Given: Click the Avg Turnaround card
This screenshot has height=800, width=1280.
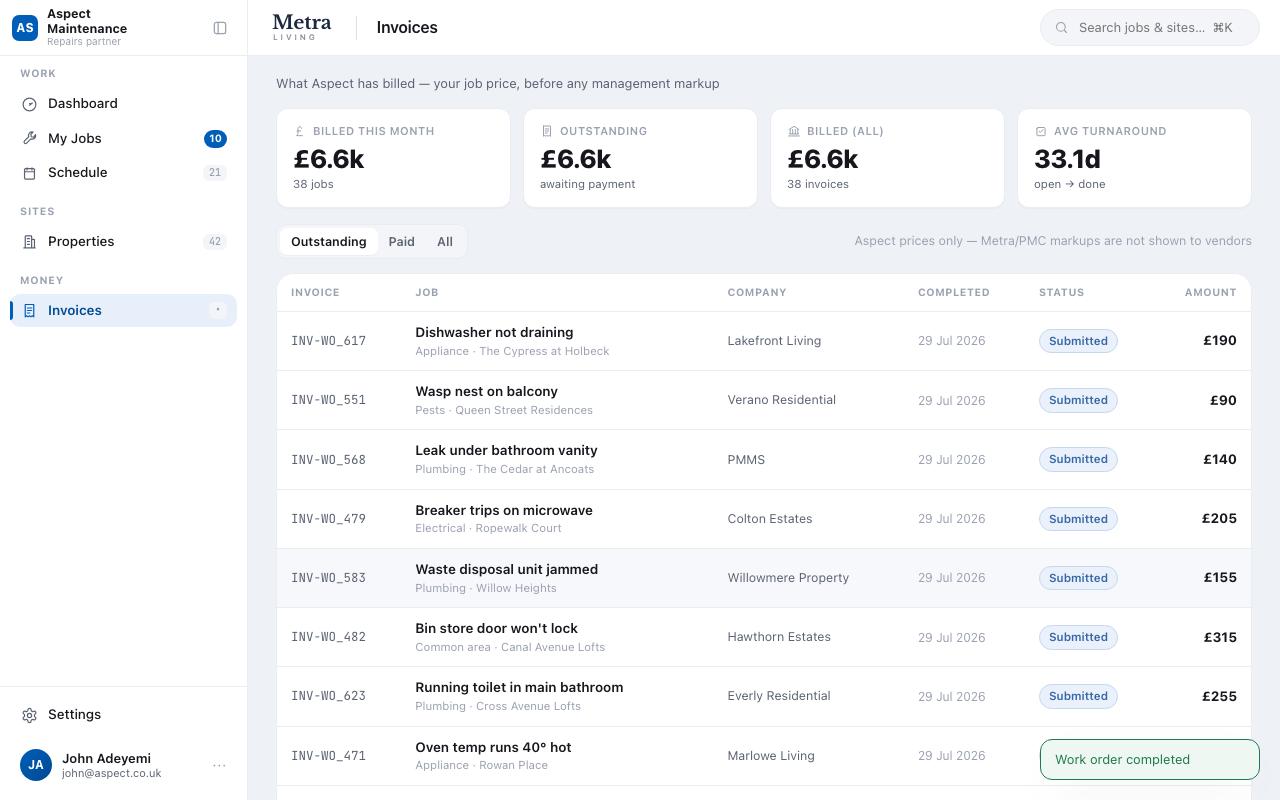Looking at the screenshot, I should [x=1135, y=158].
